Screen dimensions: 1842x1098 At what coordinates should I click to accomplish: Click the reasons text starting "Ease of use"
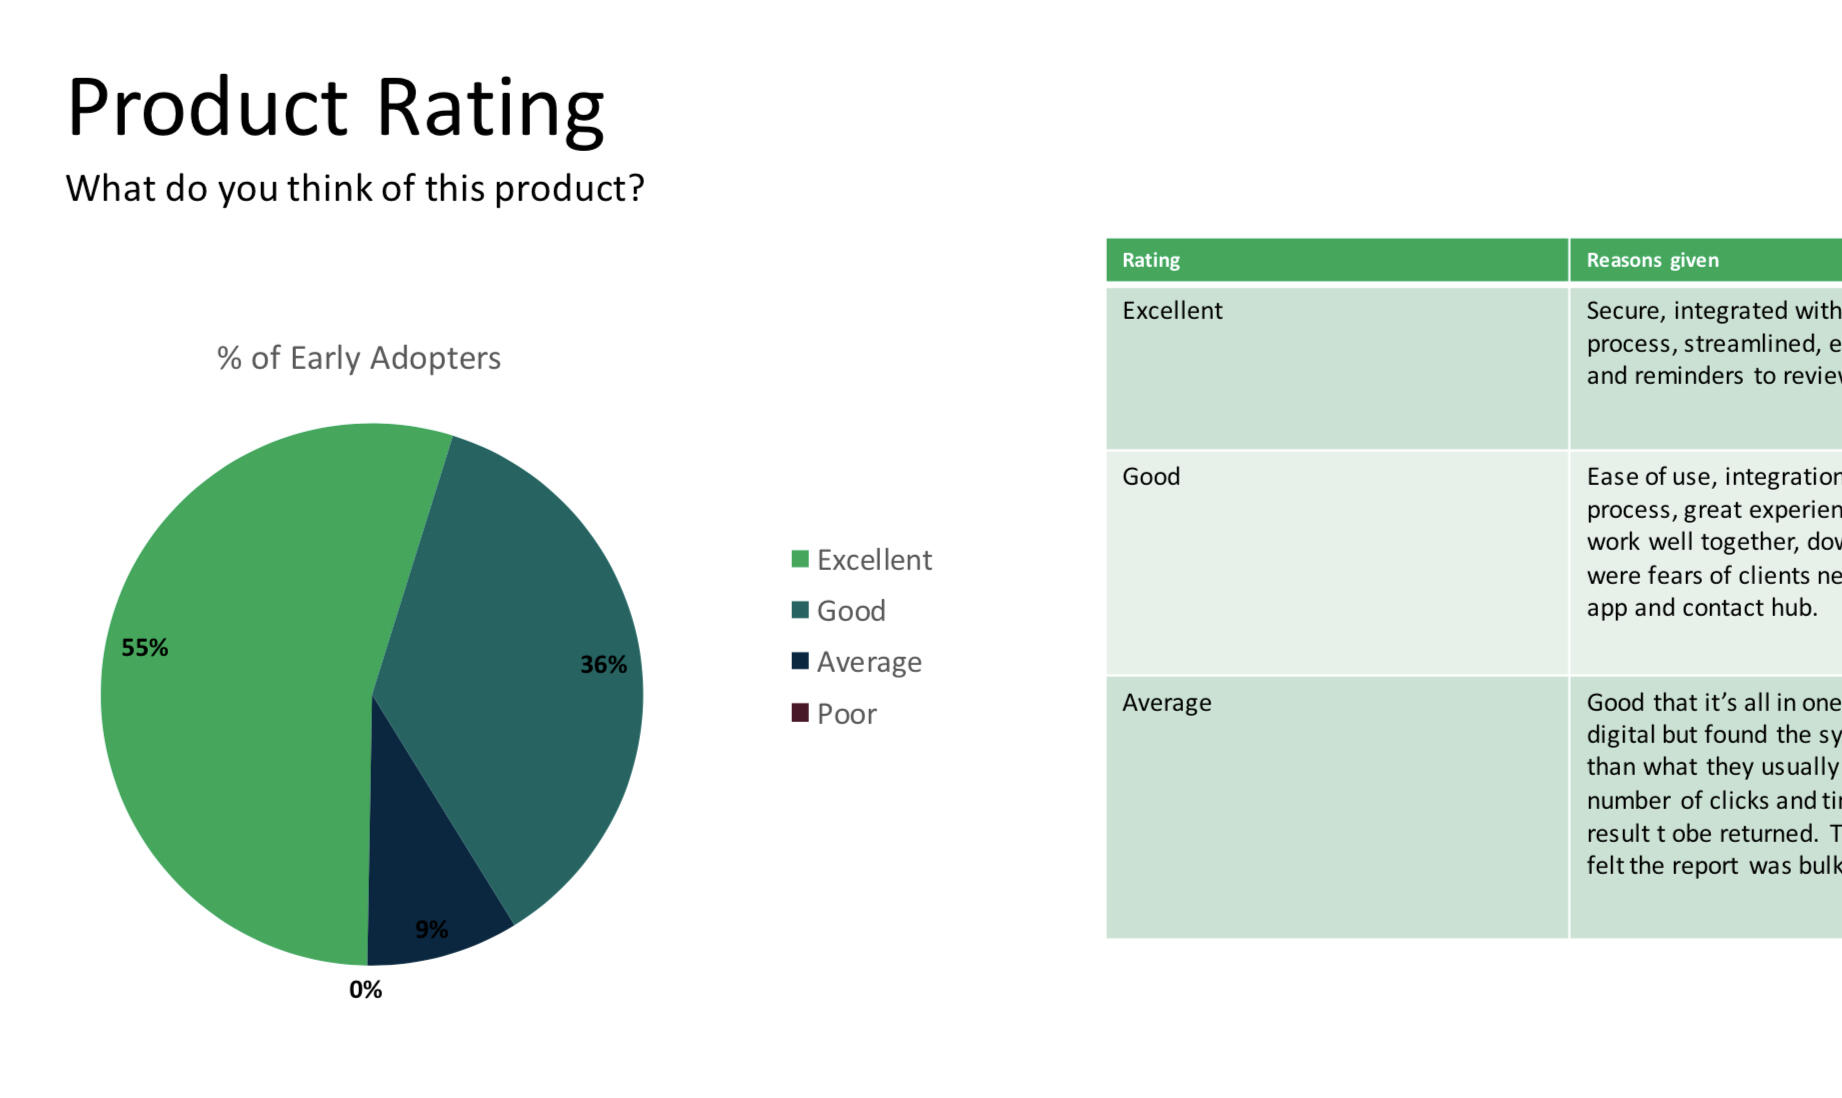coord(1712,542)
